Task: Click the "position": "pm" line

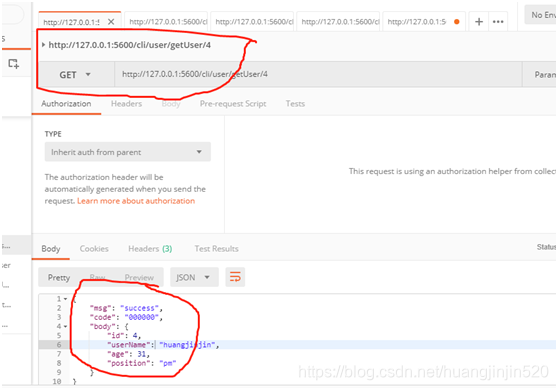Action: tap(142, 363)
